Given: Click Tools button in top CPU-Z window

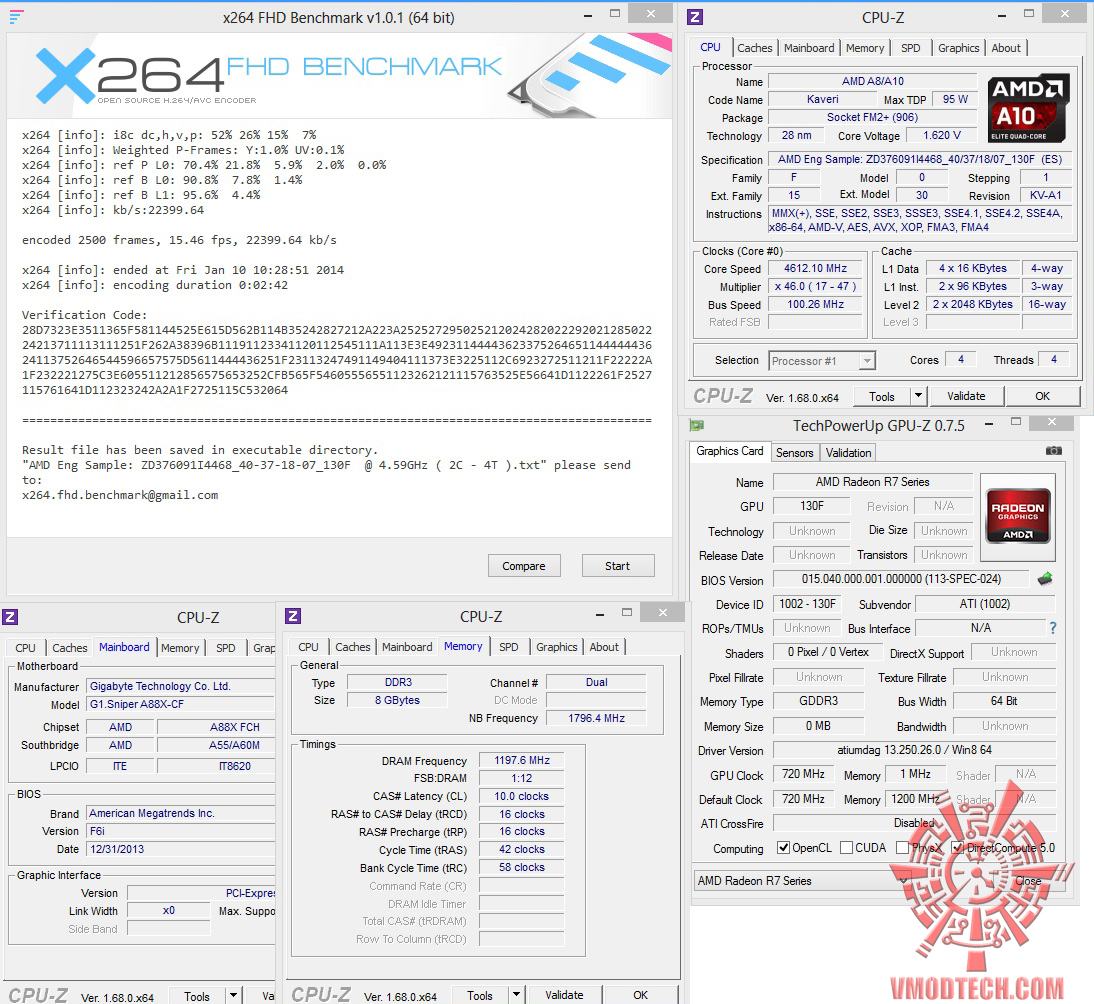Looking at the screenshot, I should 882,396.
